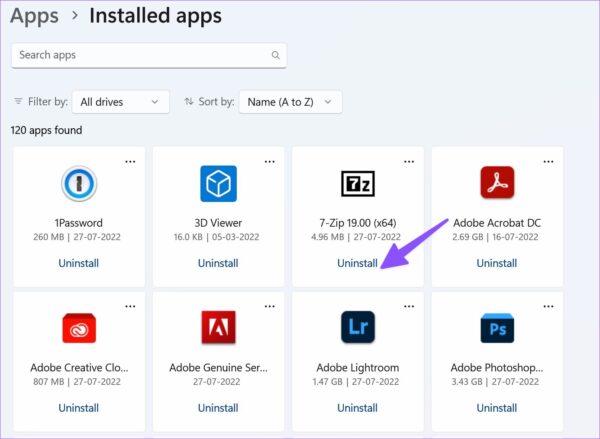The image size is (600, 439).
Task: Click the Adobe Creative Cloud app icon
Action: pos(79,328)
